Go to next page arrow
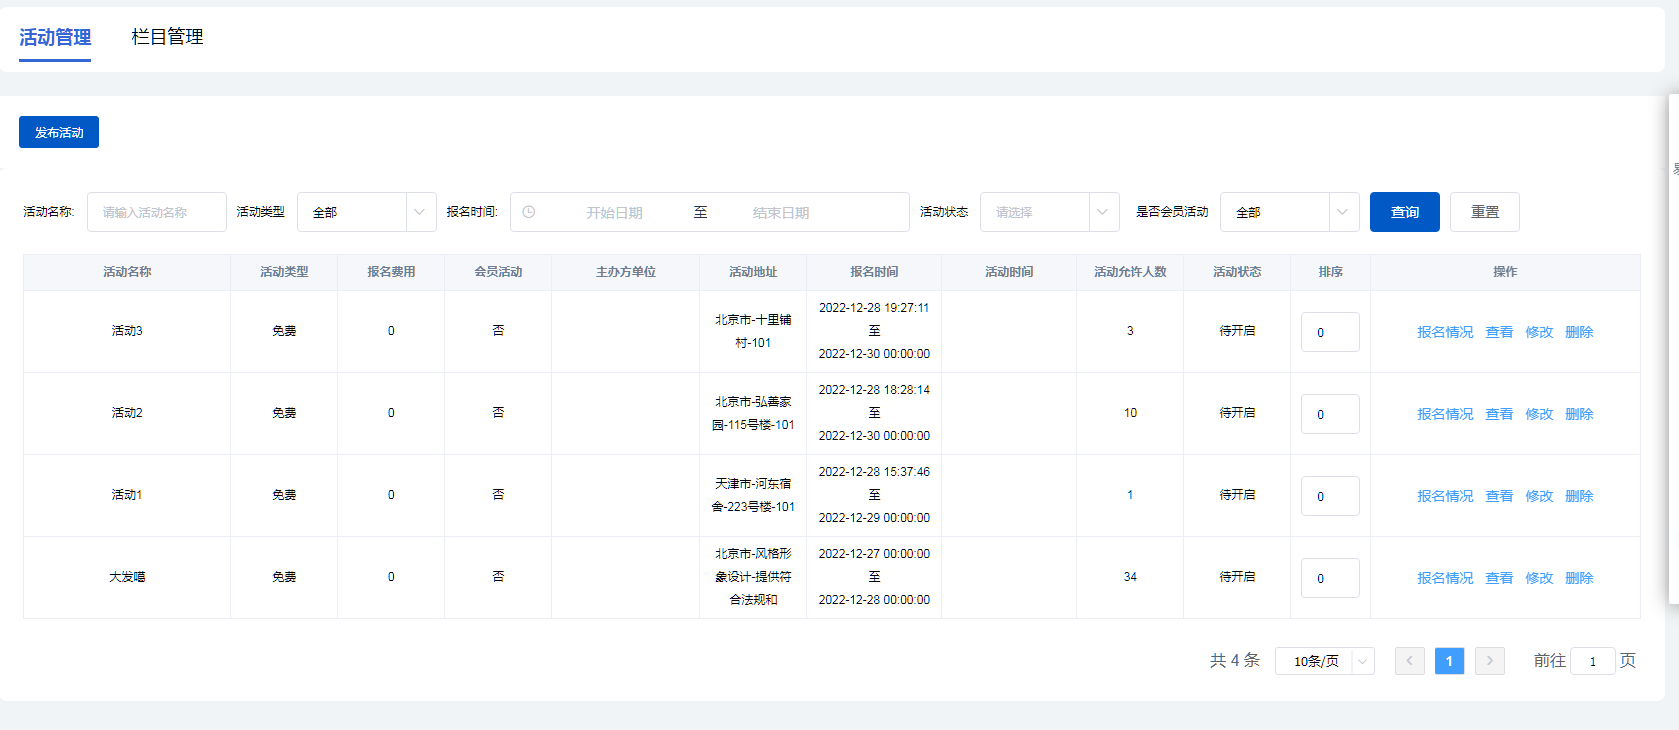Viewport: 1679px width, 730px height. click(x=1490, y=661)
